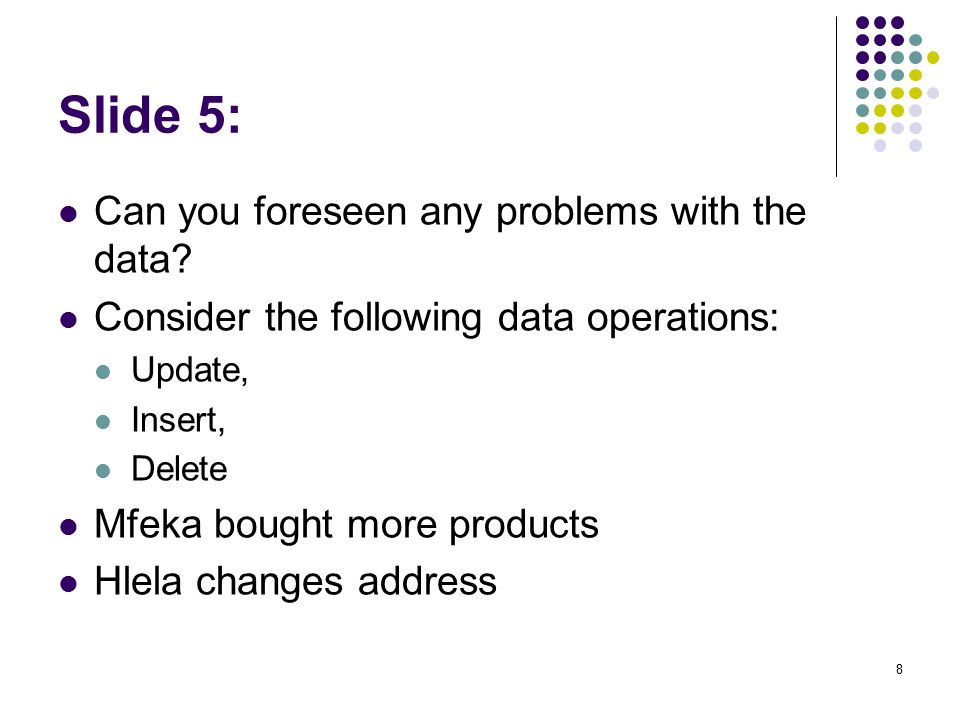Click the purple bullet beside 'Mfeka bought'

point(69,527)
